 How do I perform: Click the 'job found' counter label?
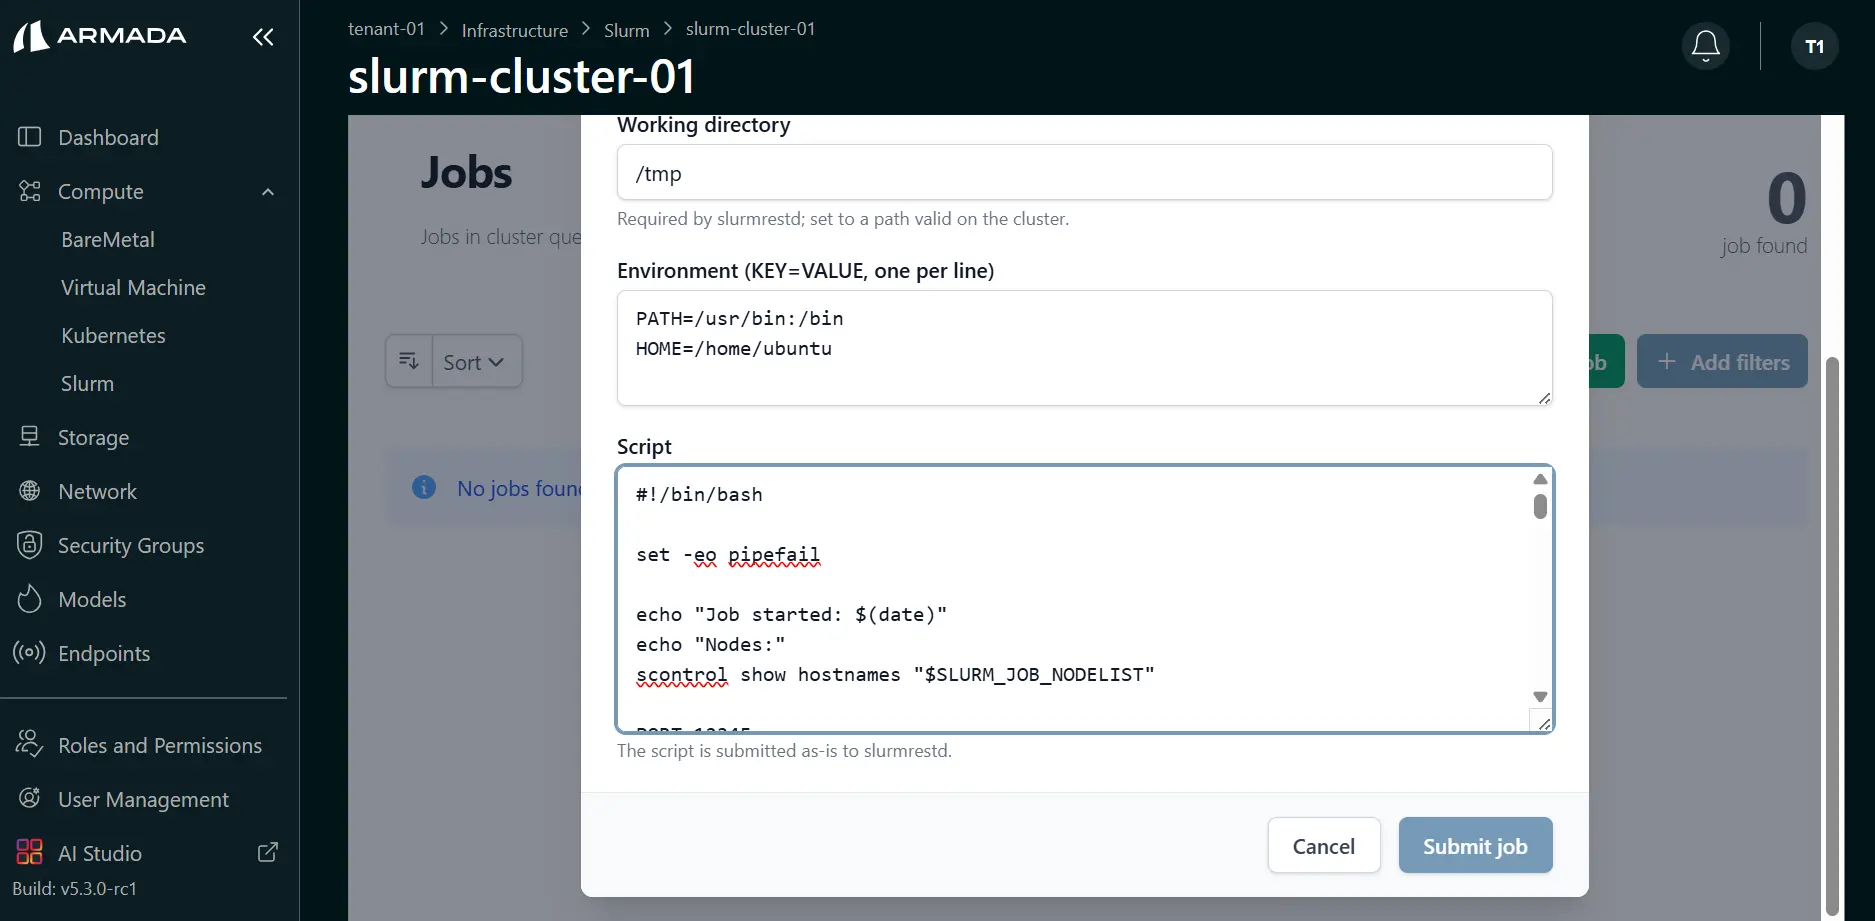pyautogui.click(x=1764, y=246)
